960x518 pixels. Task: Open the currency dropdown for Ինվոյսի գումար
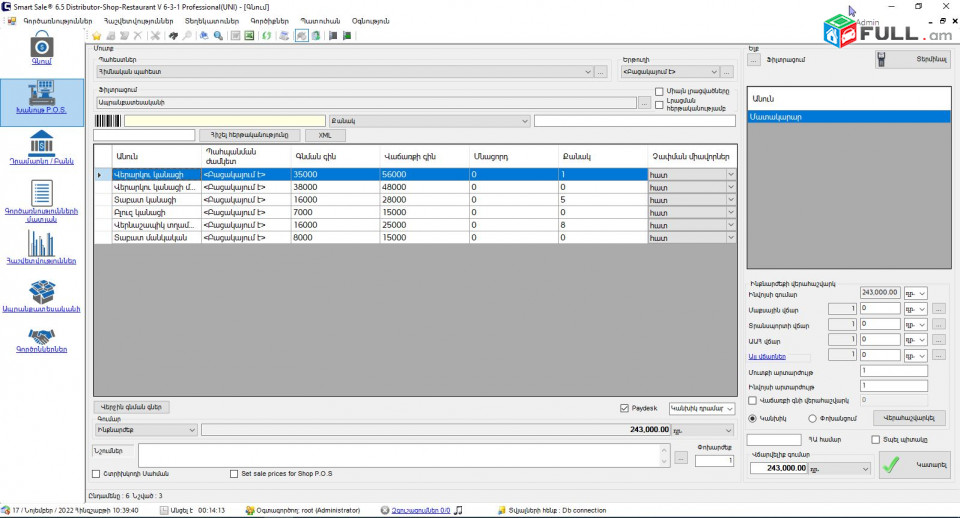coord(916,293)
